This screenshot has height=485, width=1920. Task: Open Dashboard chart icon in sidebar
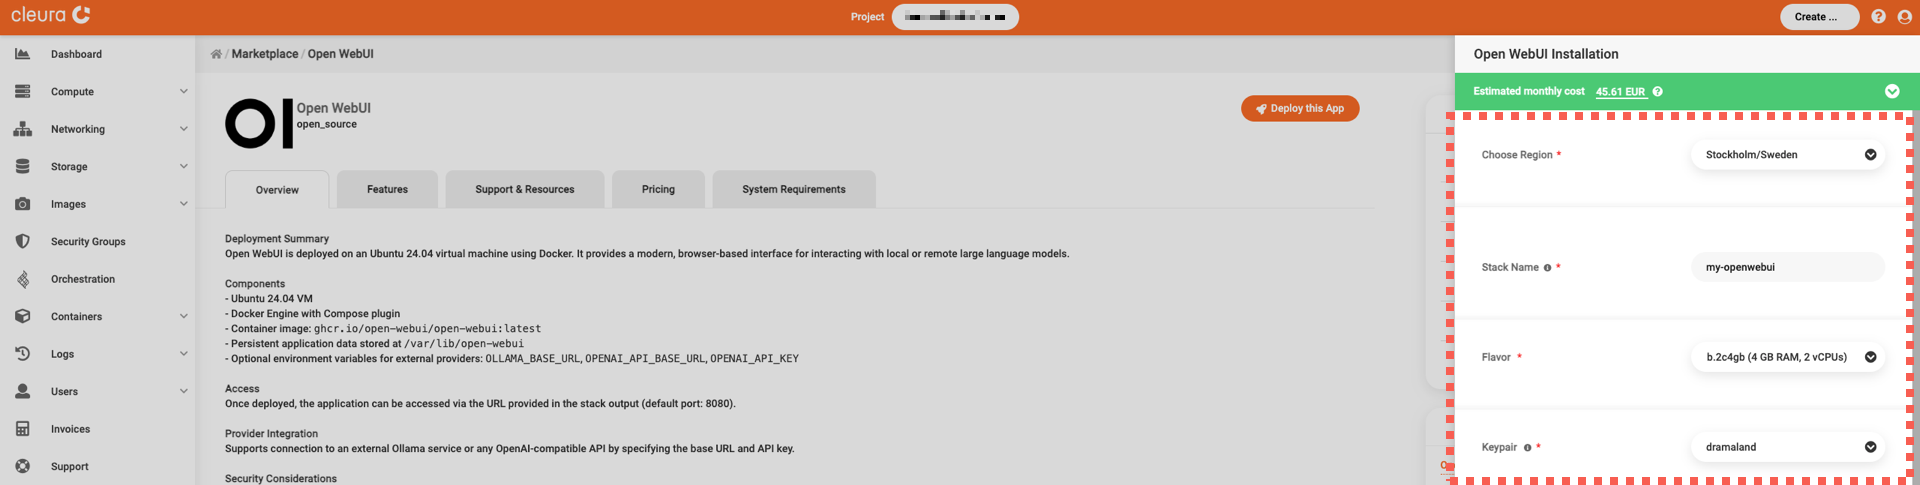(x=22, y=54)
